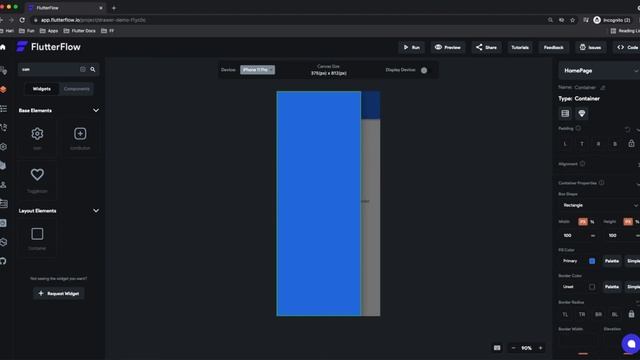Click the canvas fit-to-screen icon near zoom

point(497,348)
